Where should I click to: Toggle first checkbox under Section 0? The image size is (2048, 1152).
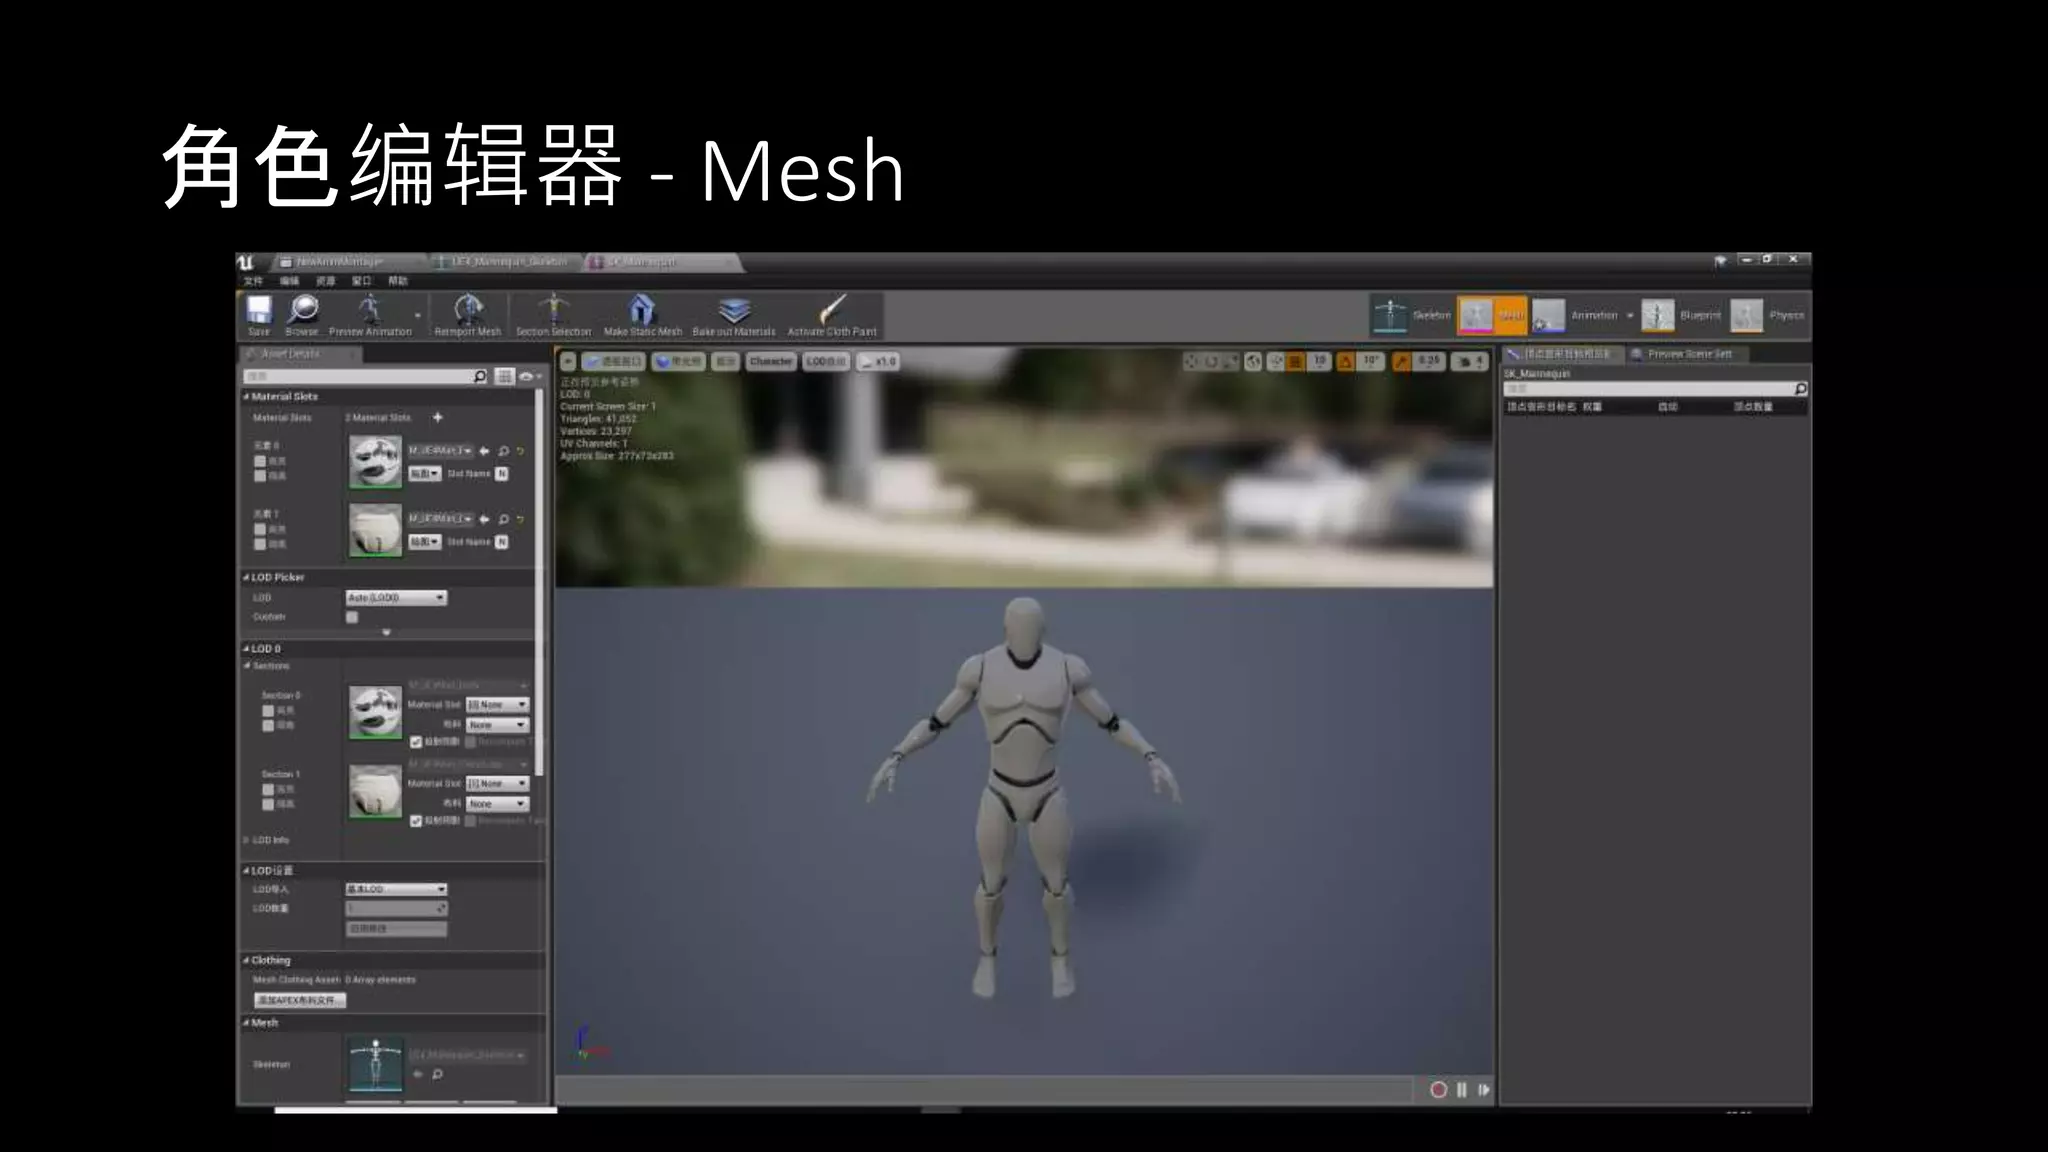(268, 710)
